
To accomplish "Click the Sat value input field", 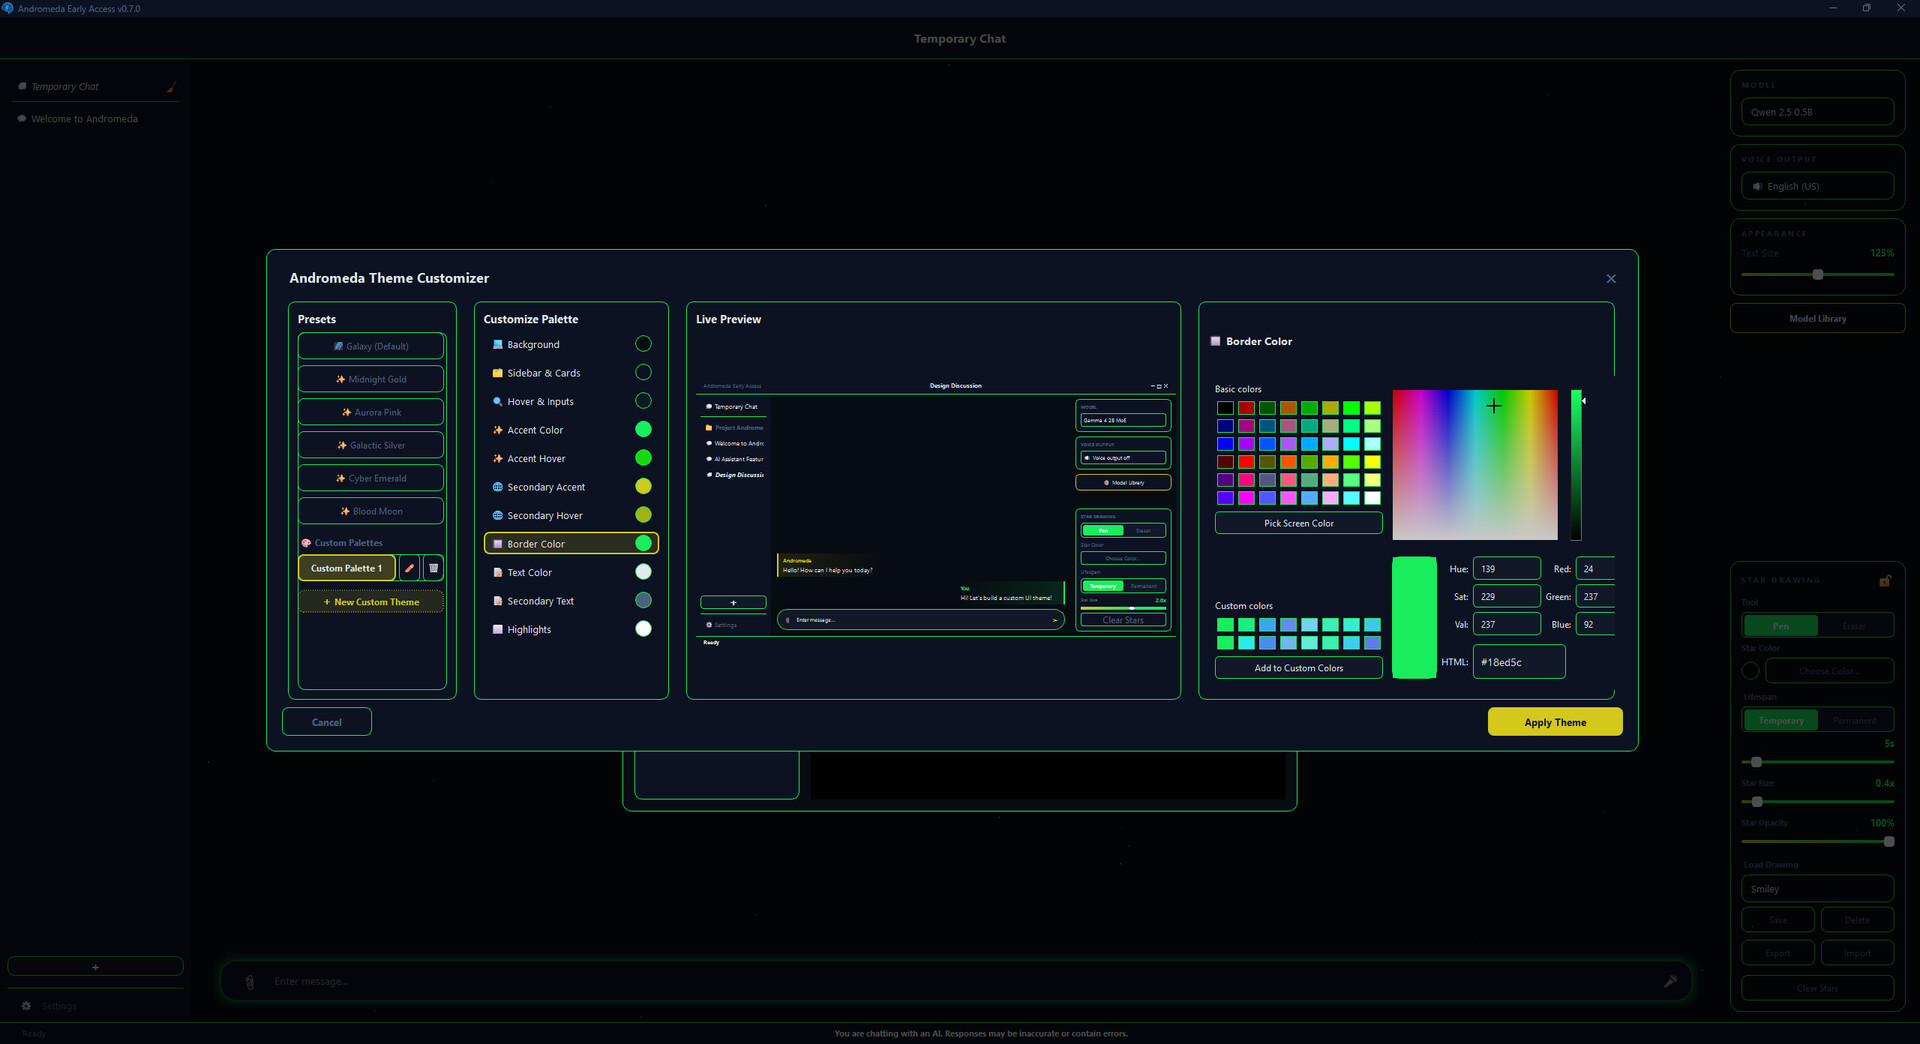I will click(x=1506, y=596).
